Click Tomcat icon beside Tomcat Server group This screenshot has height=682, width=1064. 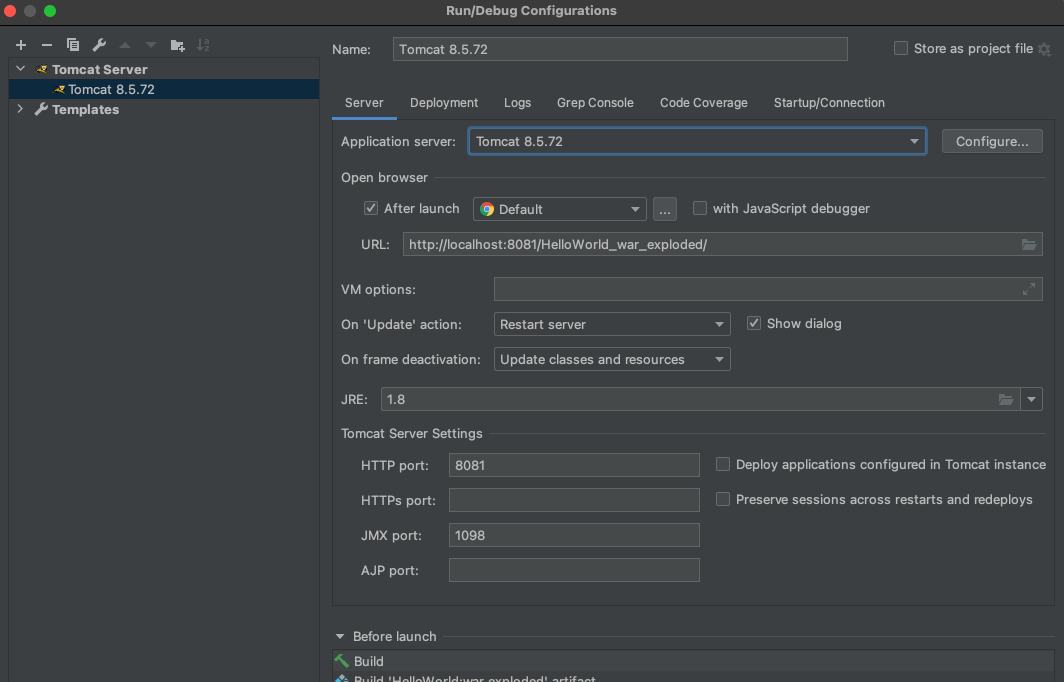41,69
